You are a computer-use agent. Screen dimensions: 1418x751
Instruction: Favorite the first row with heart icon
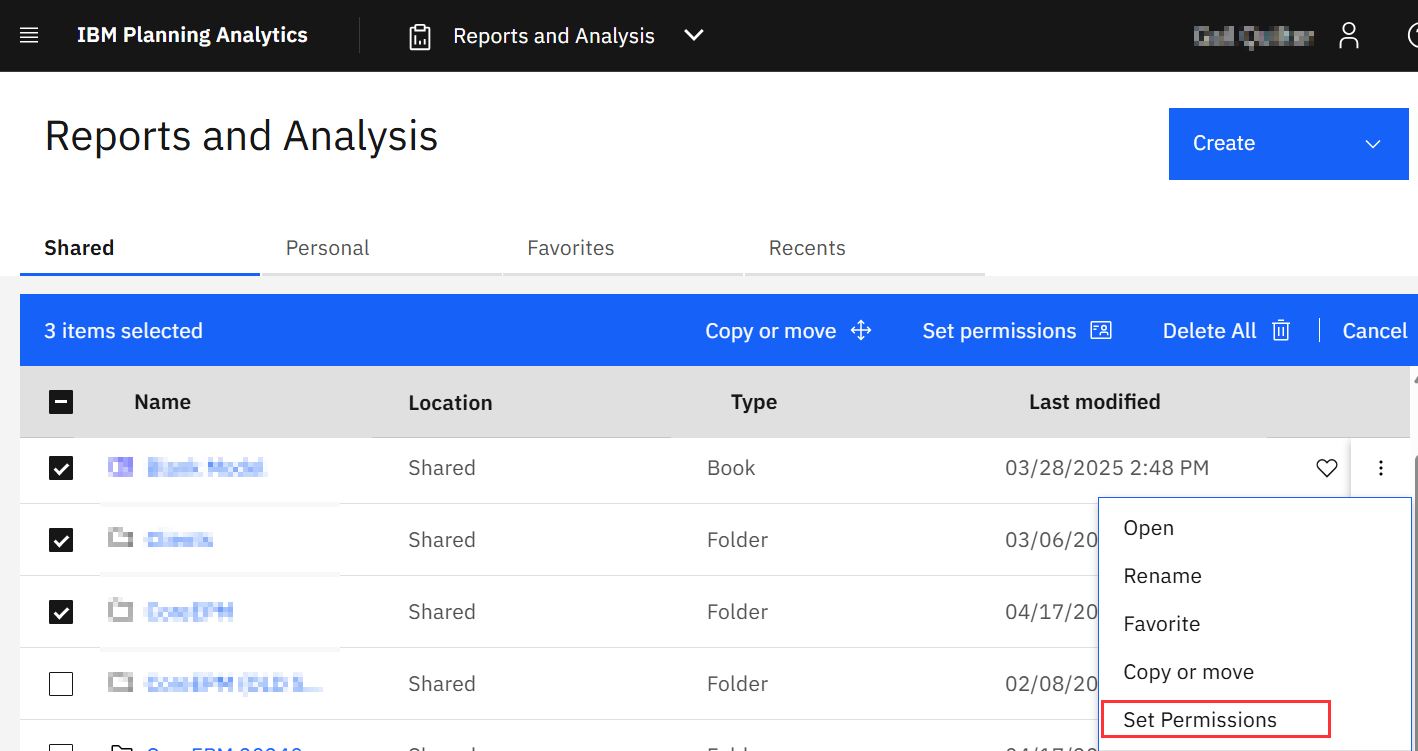[x=1326, y=468]
